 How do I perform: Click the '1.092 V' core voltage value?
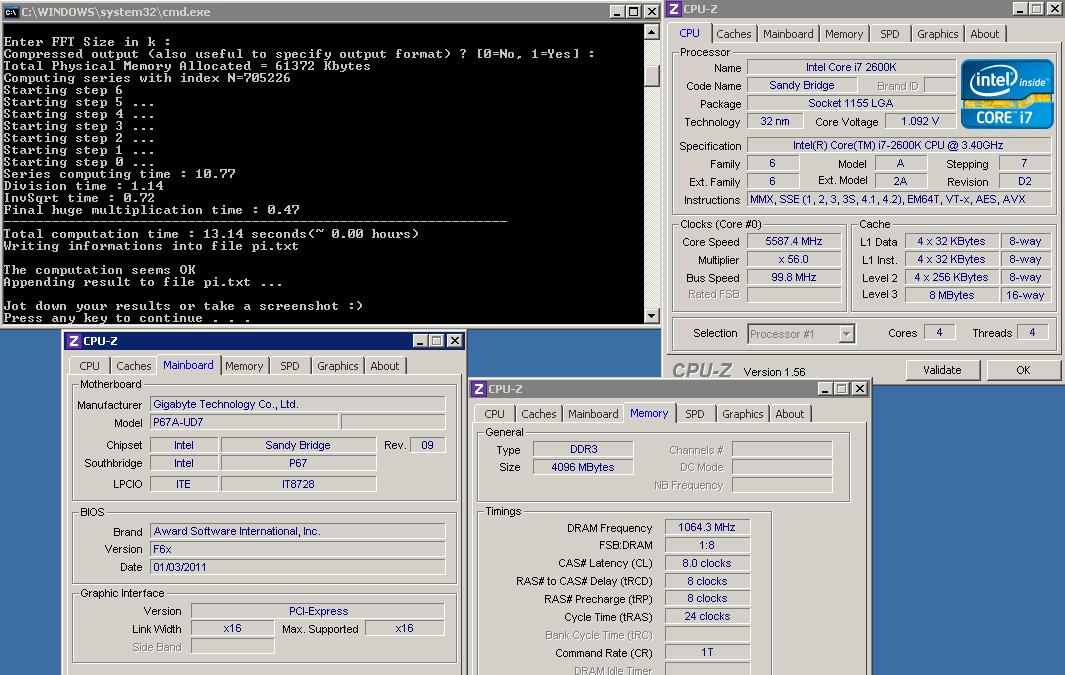(x=920, y=122)
